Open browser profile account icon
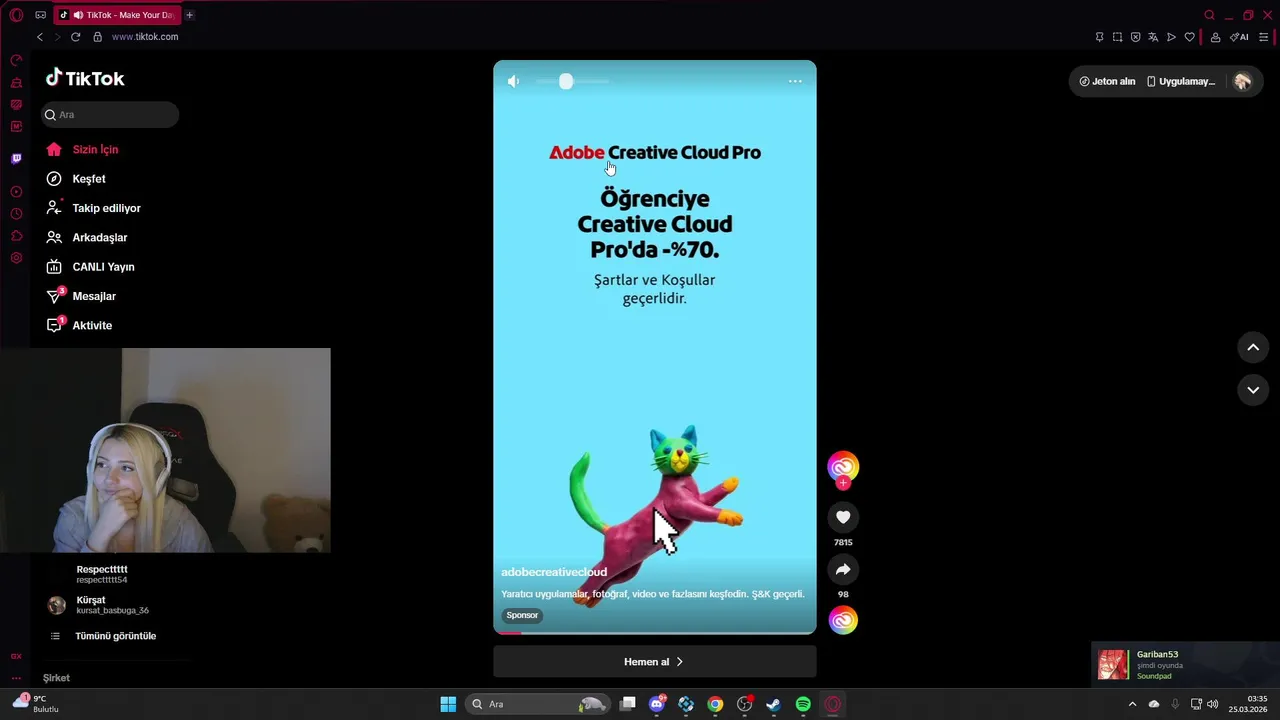Viewport: 1280px width, 720px height. click(1215, 37)
